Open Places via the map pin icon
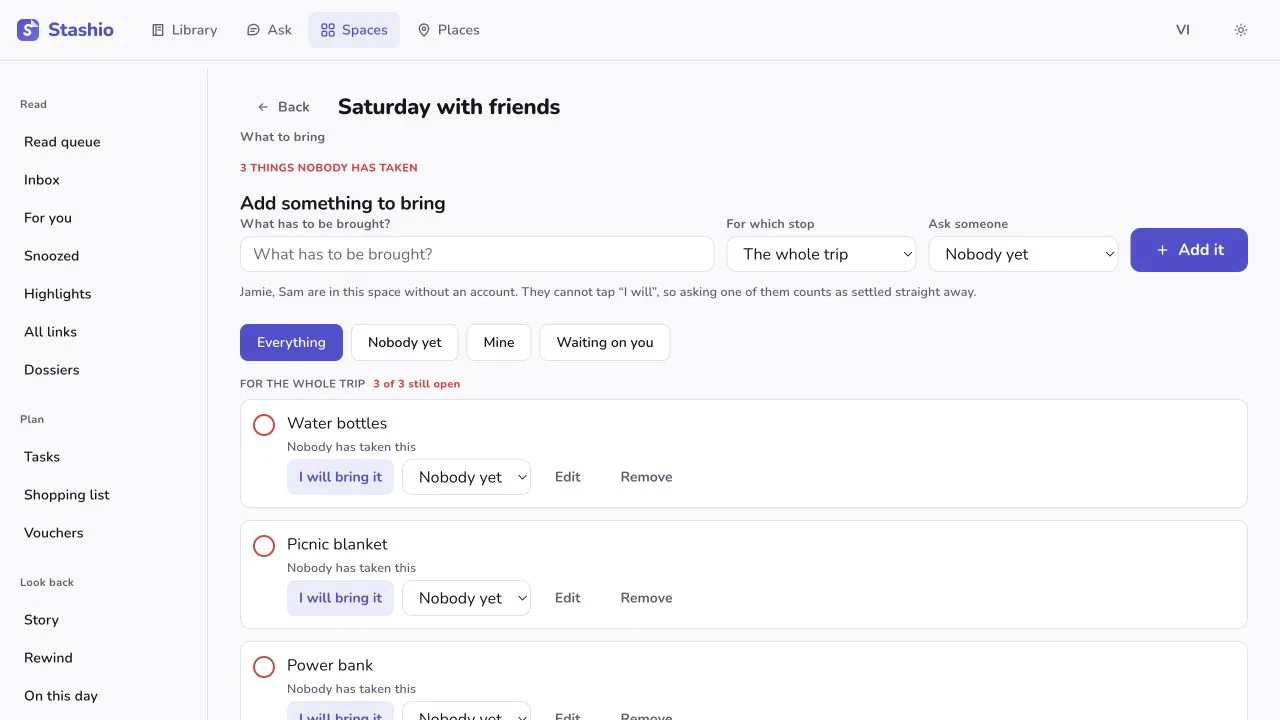This screenshot has width=1280, height=720. (424, 30)
